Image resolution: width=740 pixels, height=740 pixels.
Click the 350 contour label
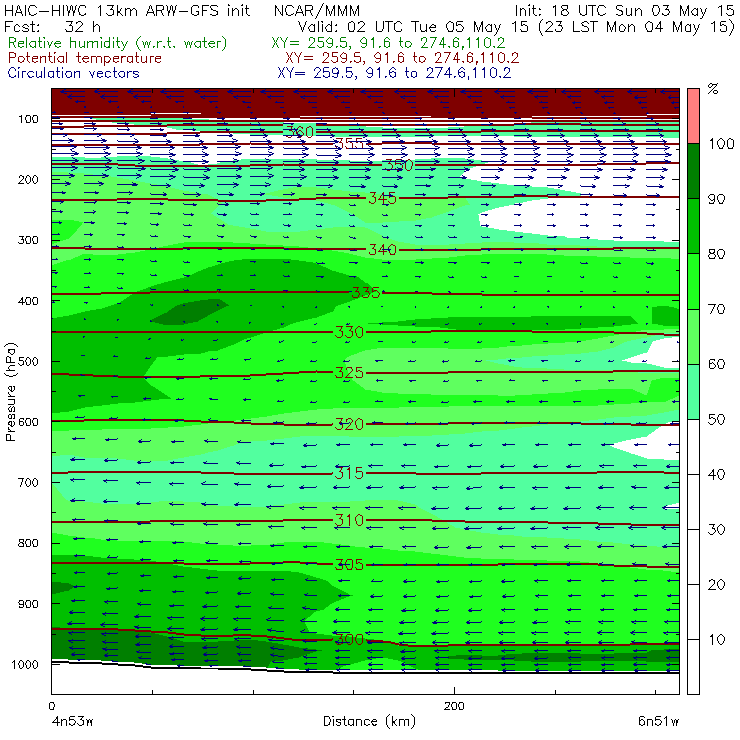(398, 165)
